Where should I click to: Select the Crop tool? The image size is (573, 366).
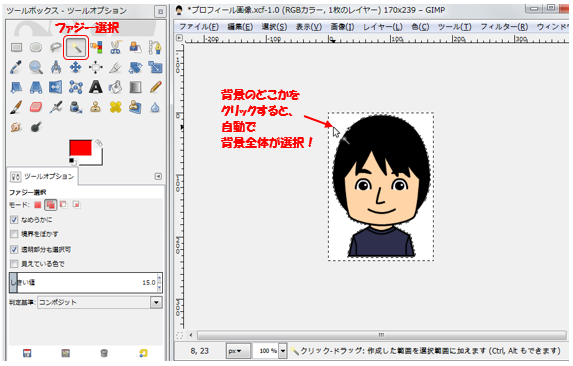pos(115,67)
